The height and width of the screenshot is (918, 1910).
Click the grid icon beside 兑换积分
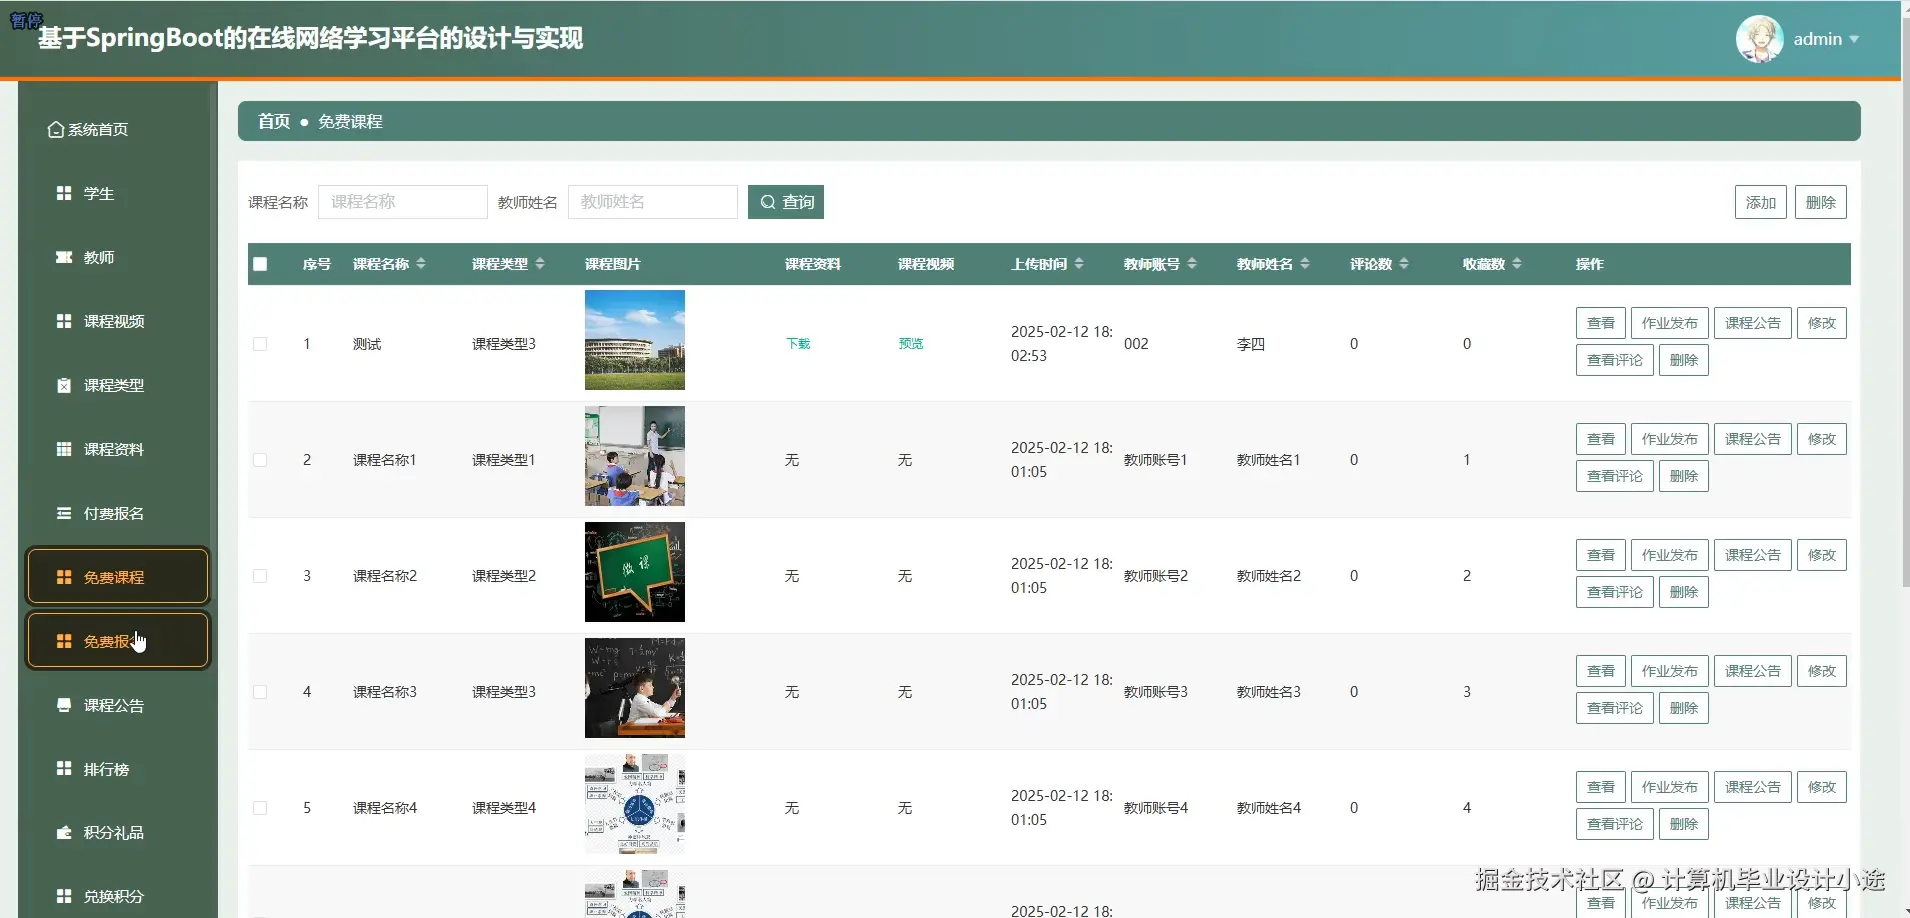pos(64,896)
